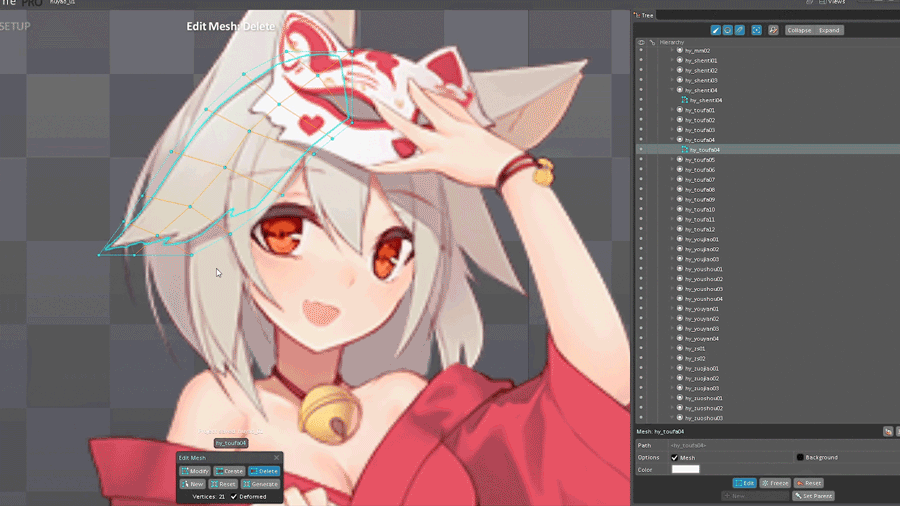Expand the hy_toufa03 slot node
This screenshot has height=506, width=900.
point(672,130)
